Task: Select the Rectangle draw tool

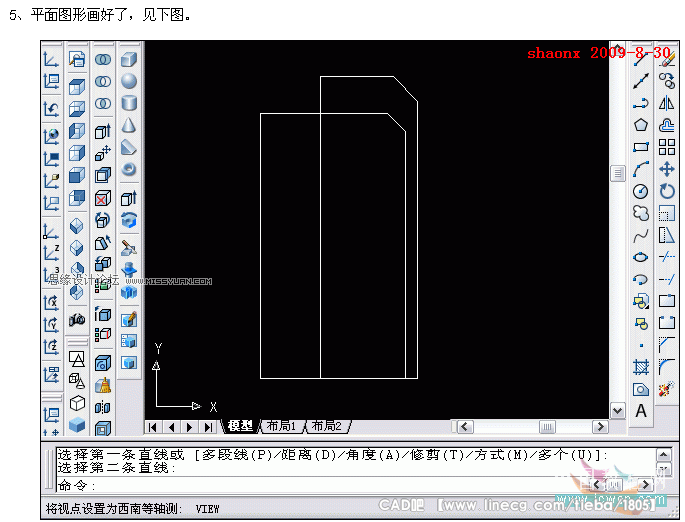Action: point(641,147)
